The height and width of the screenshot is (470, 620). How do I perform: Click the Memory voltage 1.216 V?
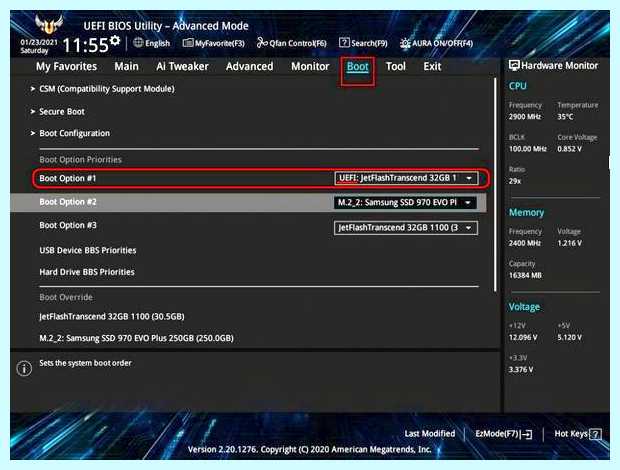[569, 243]
